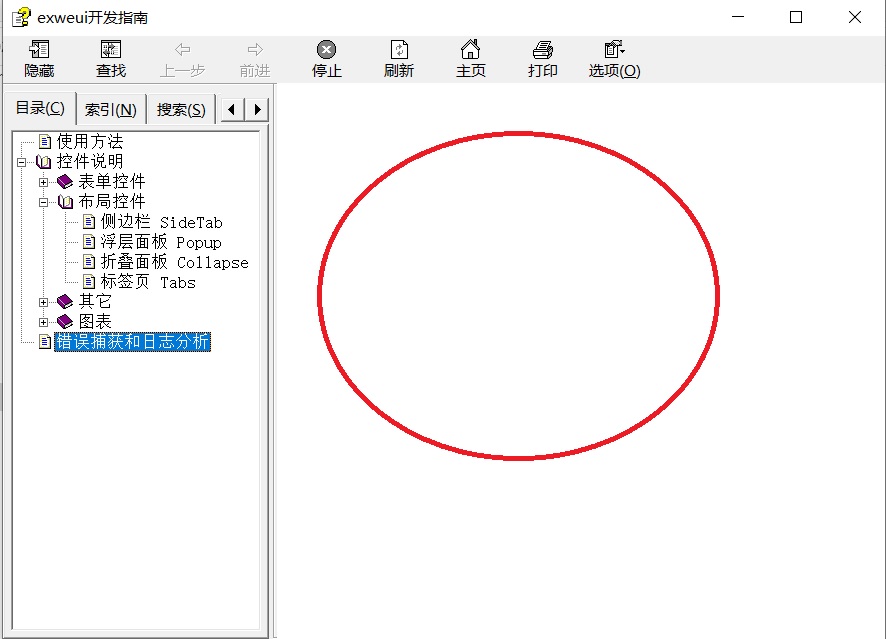Click the 上一步 (Back) arrow icon
The width and height of the screenshot is (886, 639).
pos(183,50)
